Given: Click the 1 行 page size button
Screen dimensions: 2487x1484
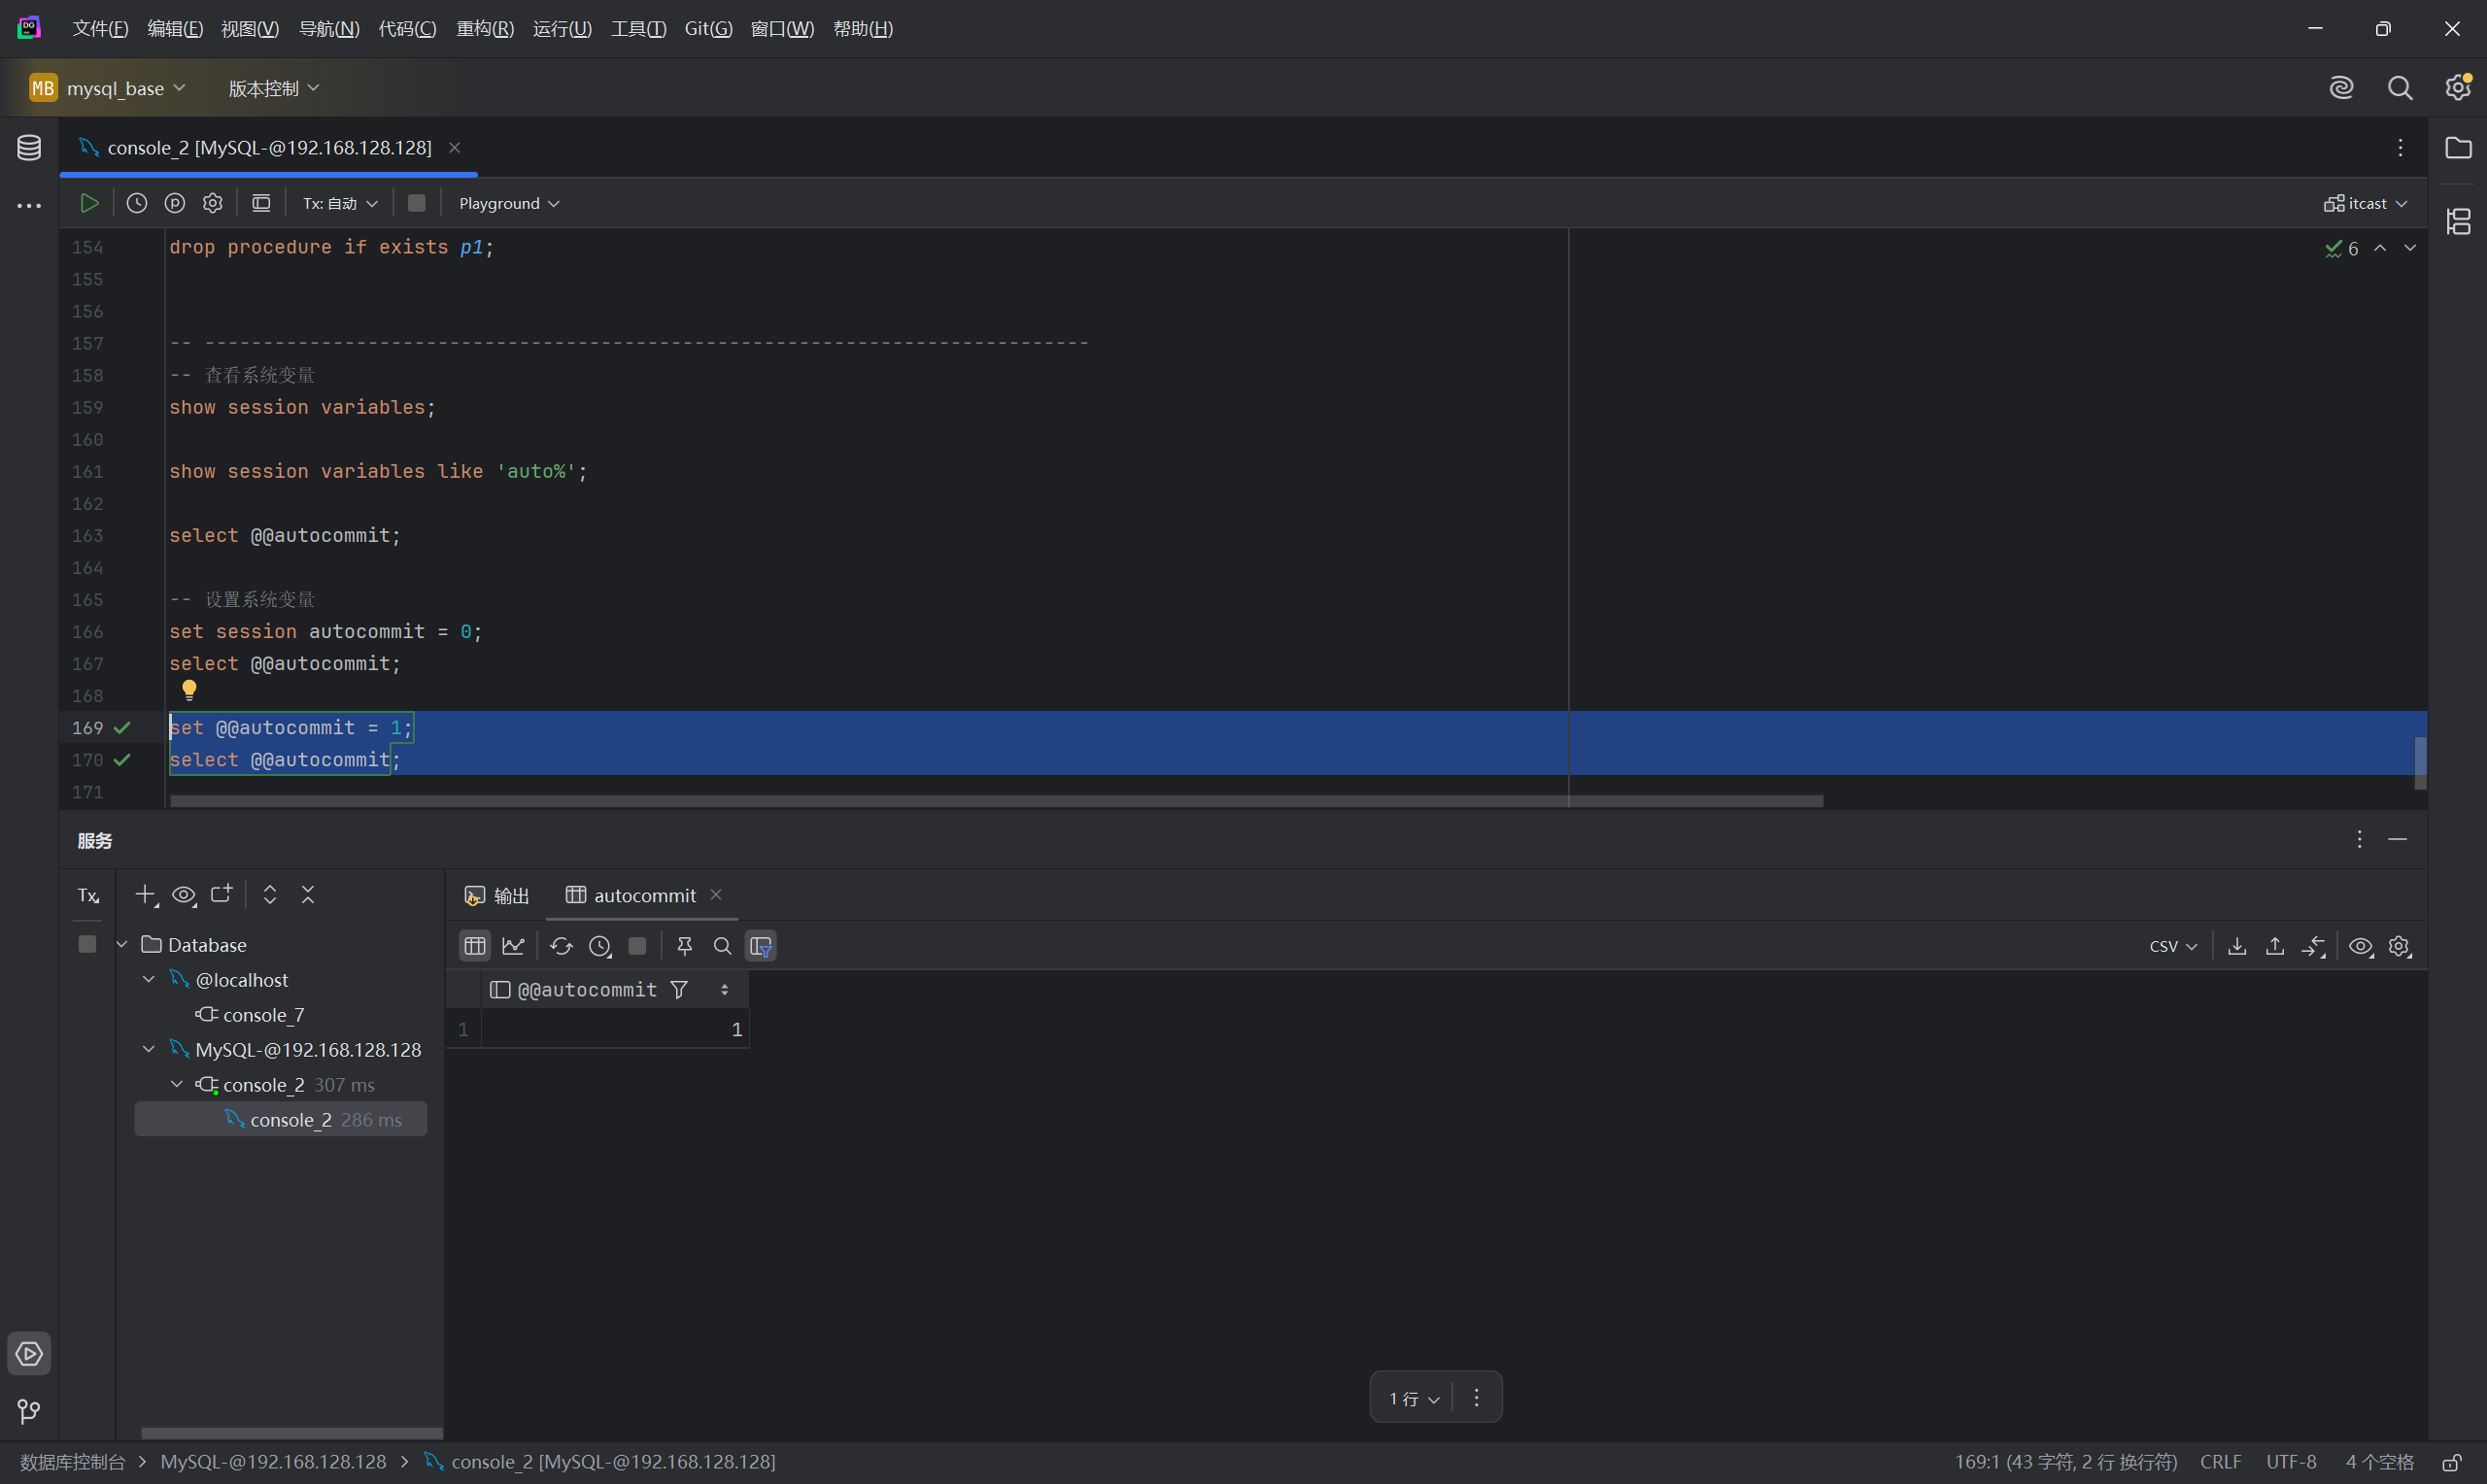Looking at the screenshot, I should pos(1413,1398).
